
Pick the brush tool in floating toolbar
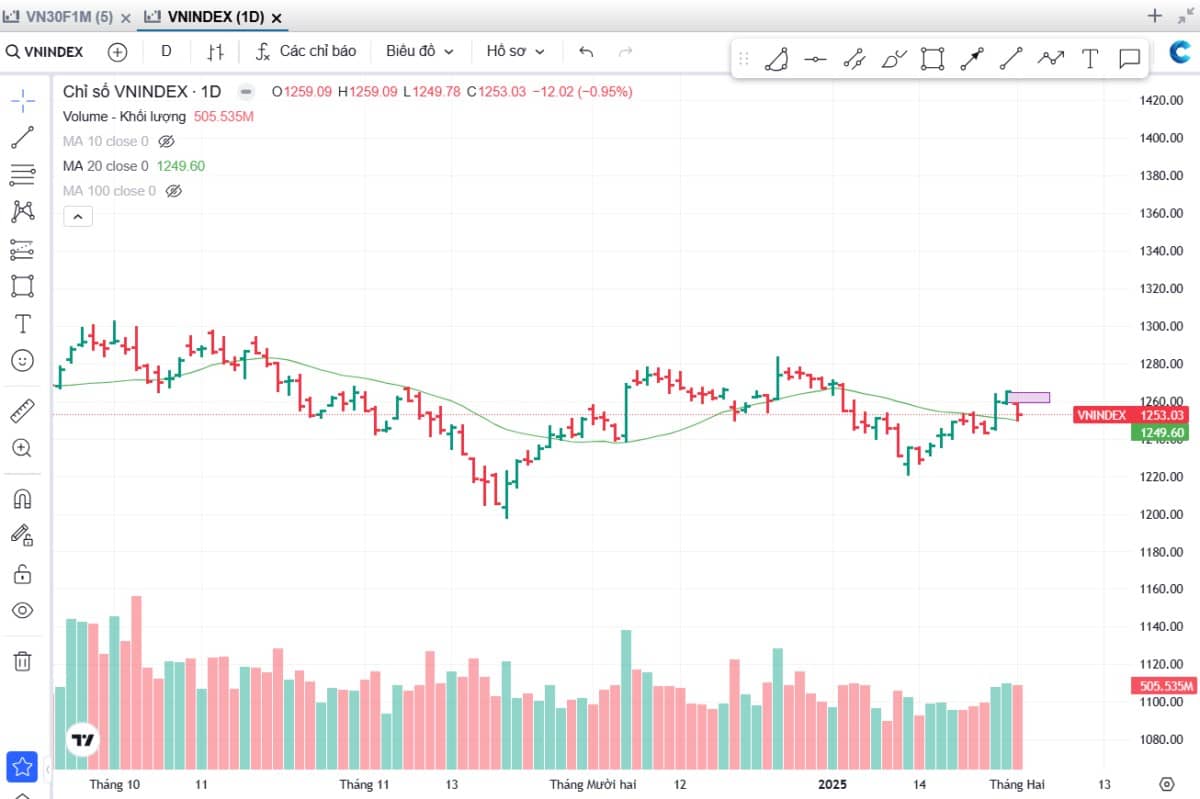[x=894, y=59]
